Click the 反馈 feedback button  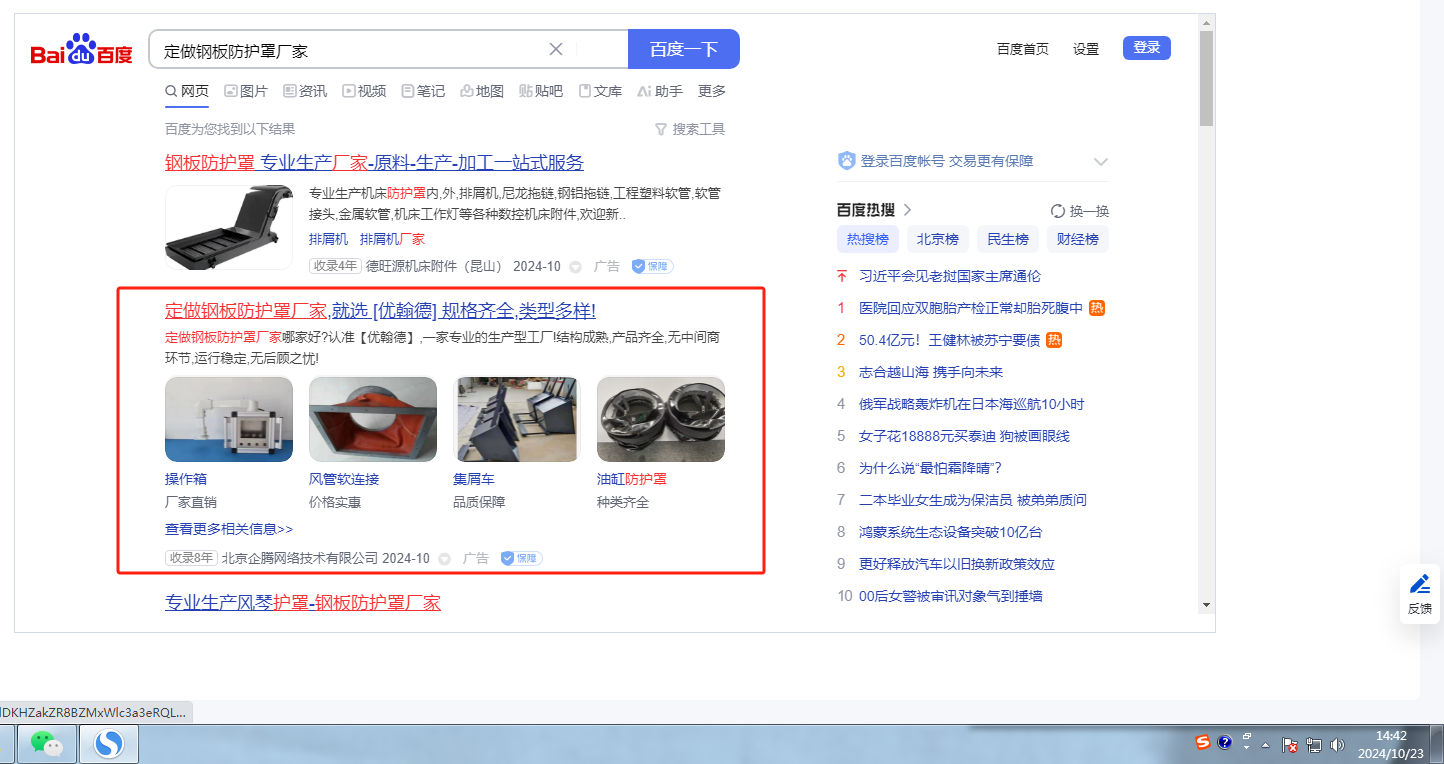coord(1420,594)
